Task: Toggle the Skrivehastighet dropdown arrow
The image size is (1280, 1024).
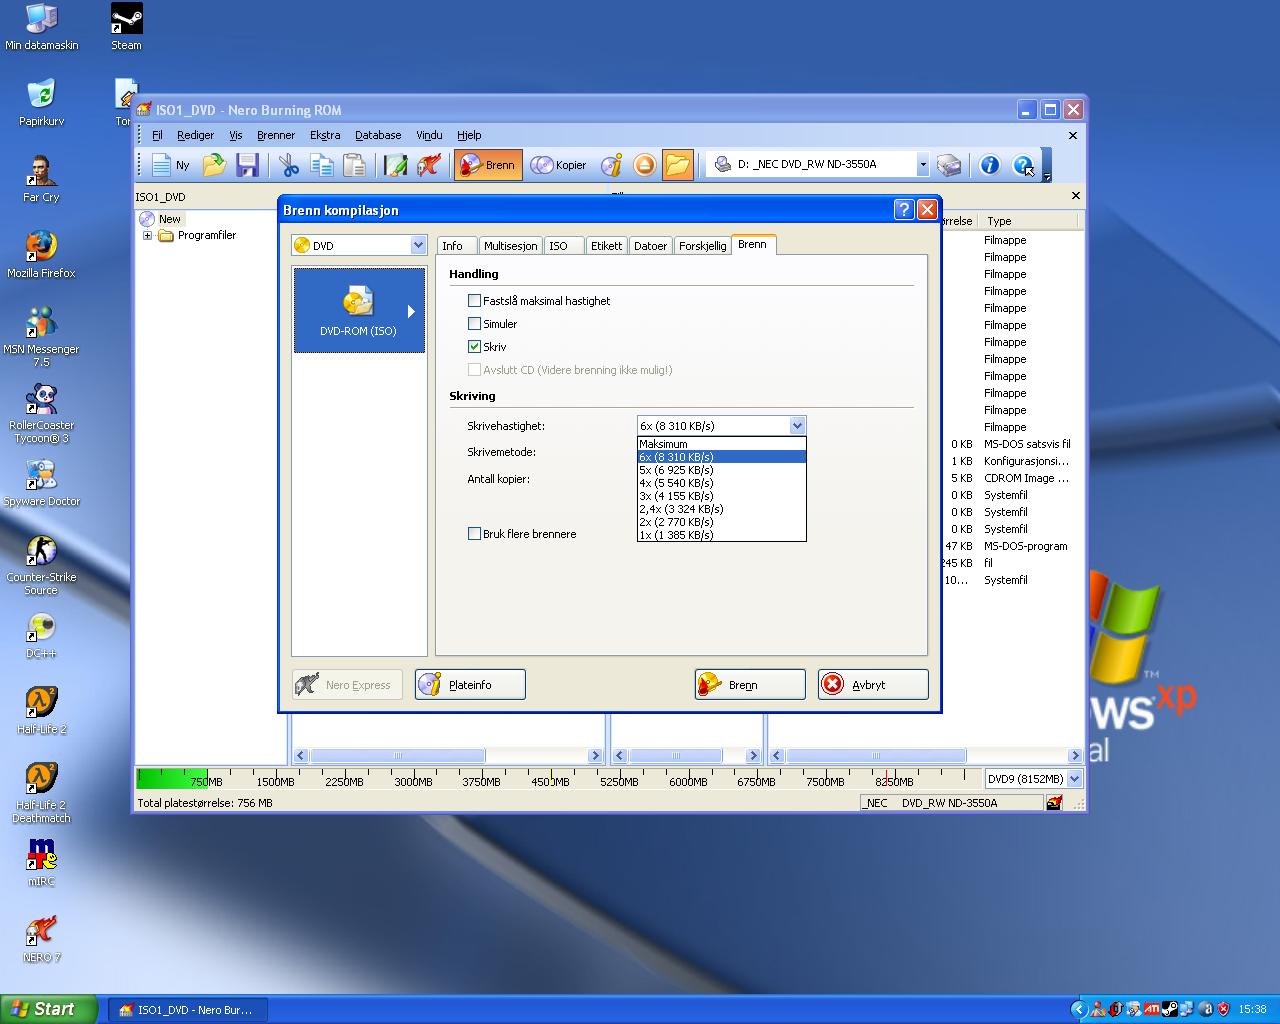Action: [797, 425]
